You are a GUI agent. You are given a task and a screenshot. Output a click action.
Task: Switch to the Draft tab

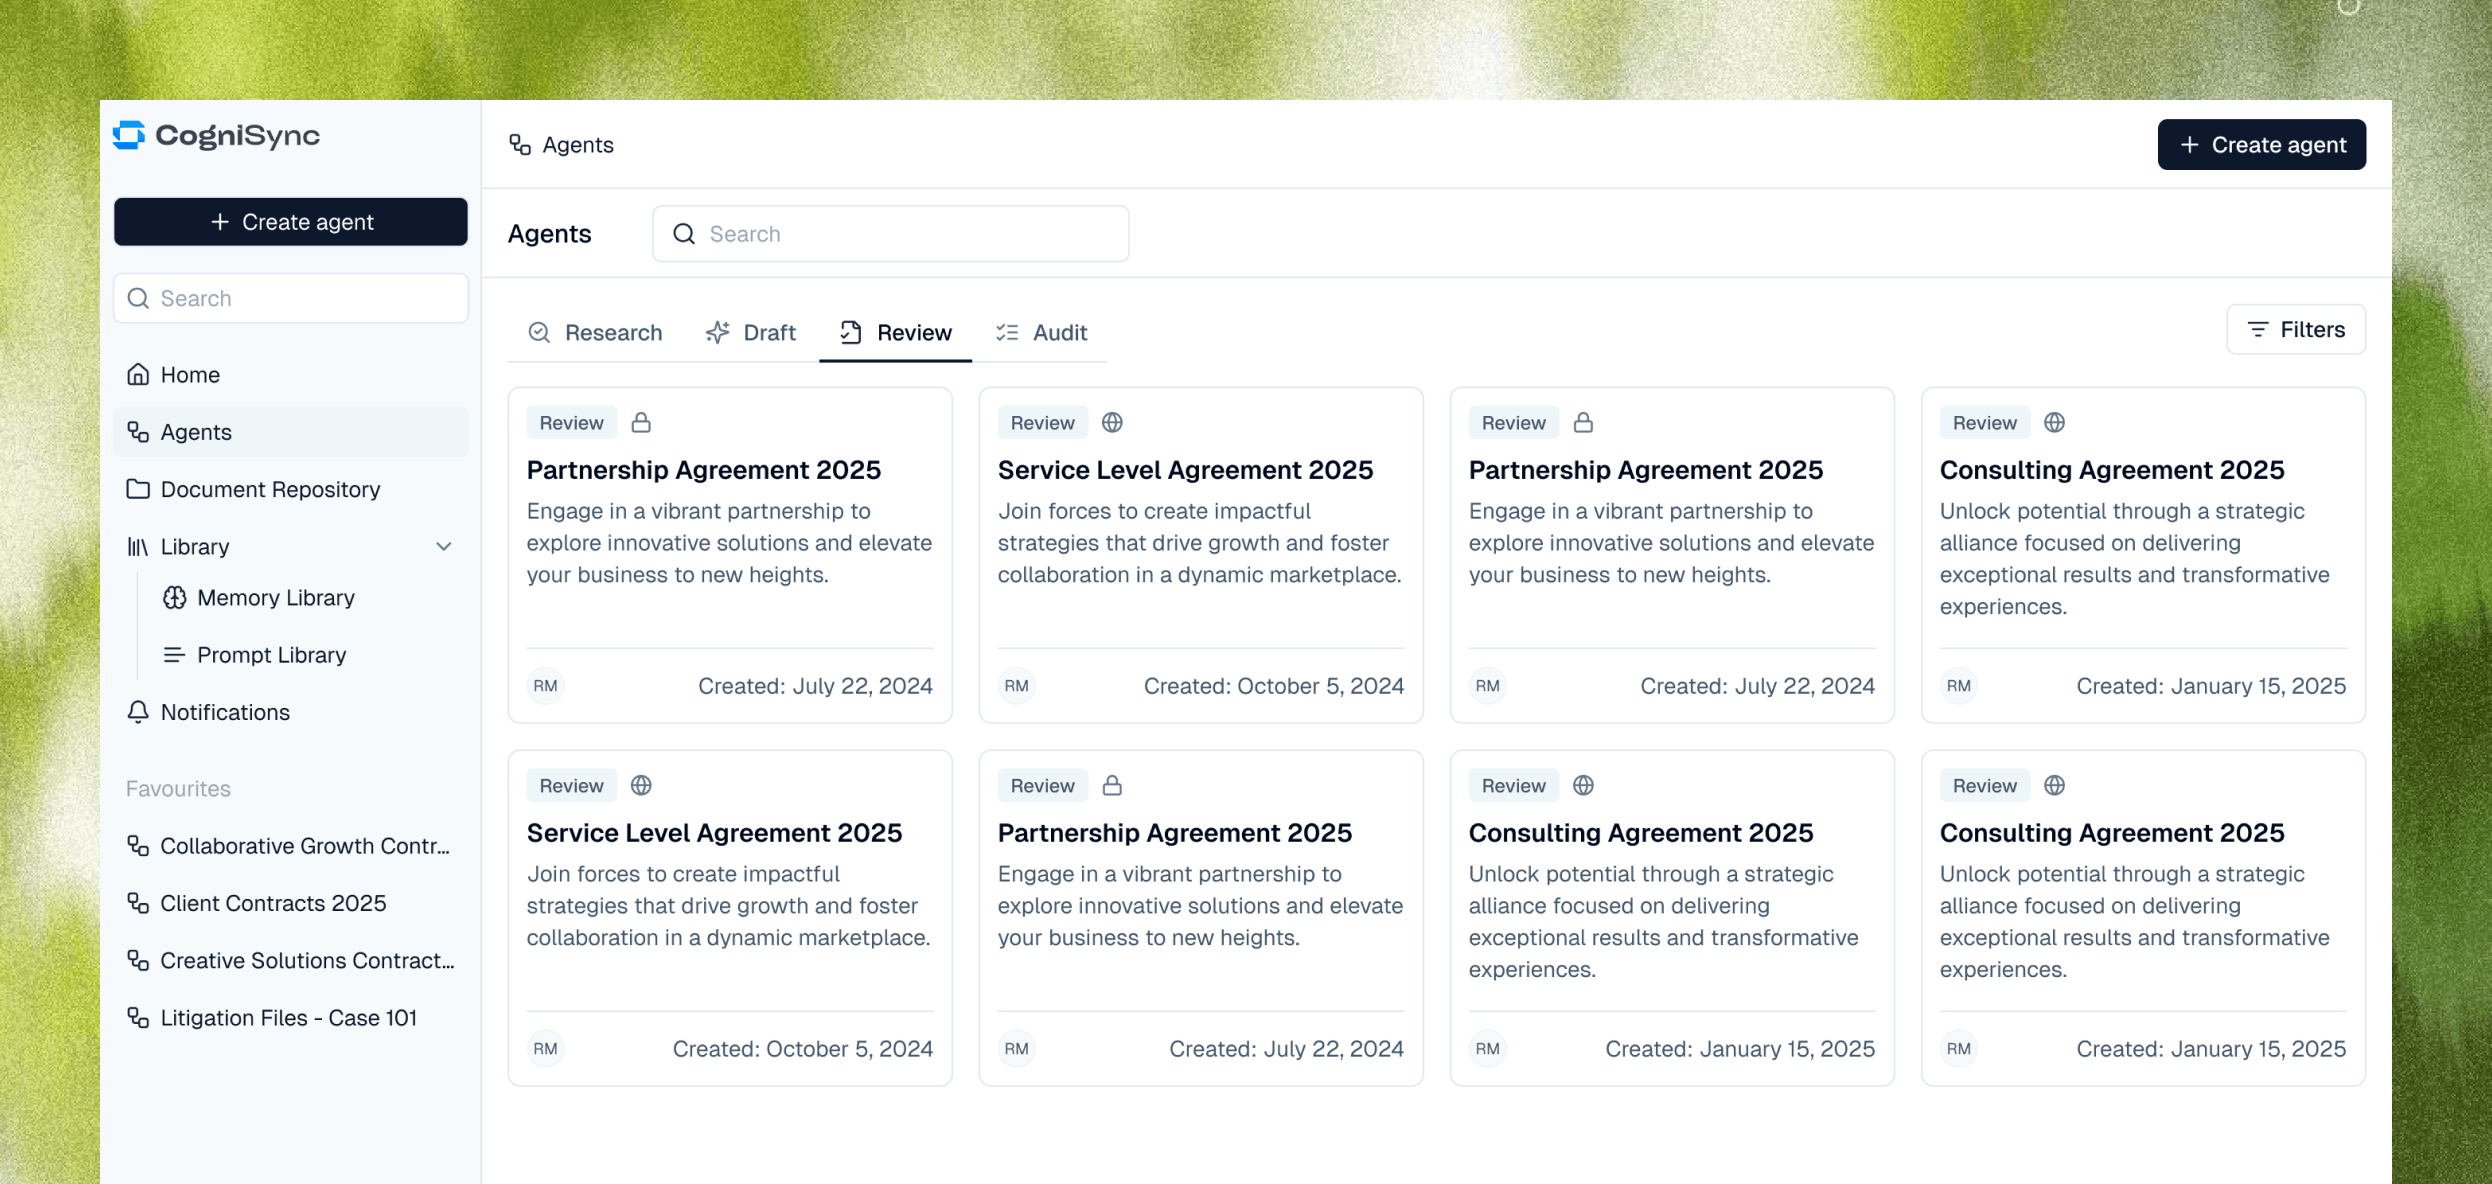tap(751, 333)
